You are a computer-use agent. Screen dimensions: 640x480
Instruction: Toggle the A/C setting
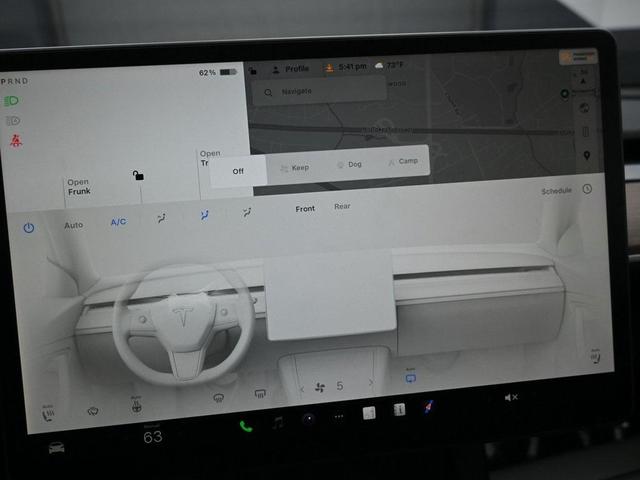tap(118, 221)
